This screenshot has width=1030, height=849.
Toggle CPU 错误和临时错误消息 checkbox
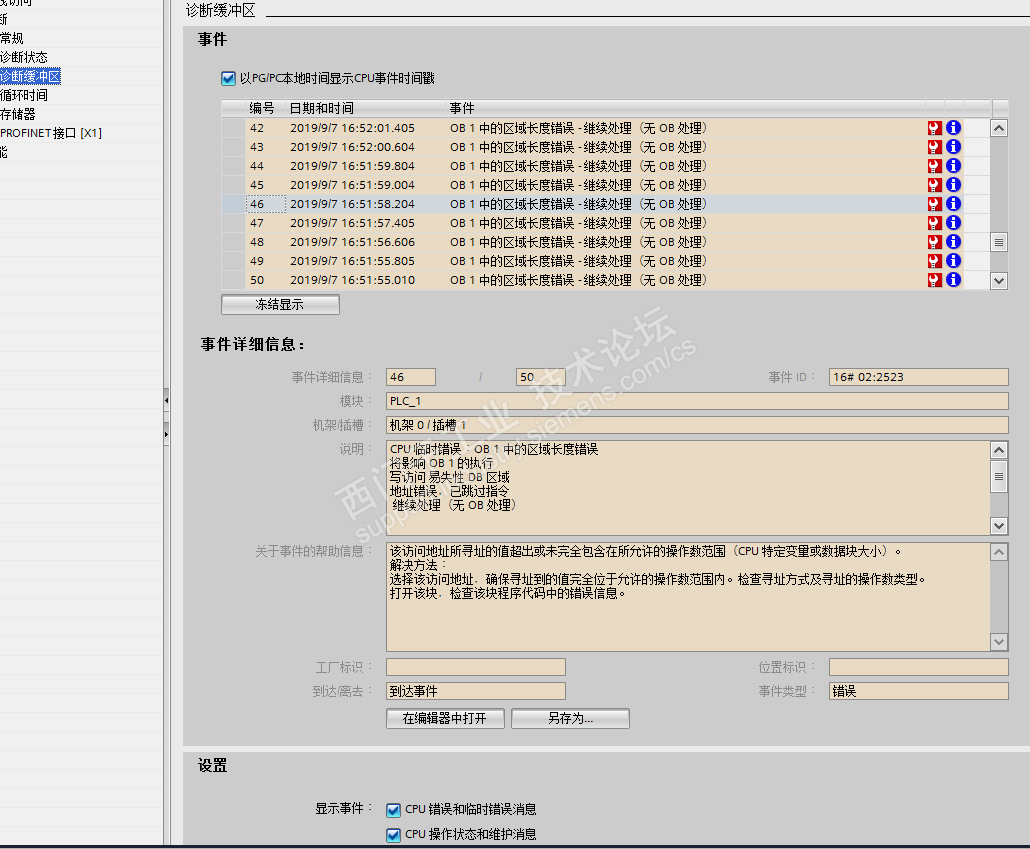point(393,810)
